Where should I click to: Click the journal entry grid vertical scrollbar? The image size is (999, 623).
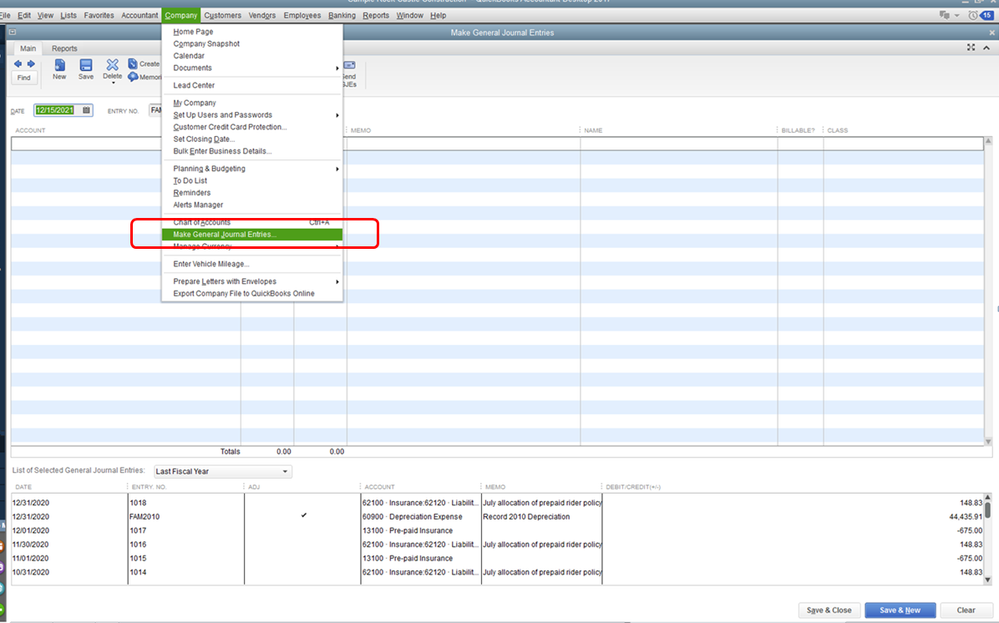(x=988, y=290)
